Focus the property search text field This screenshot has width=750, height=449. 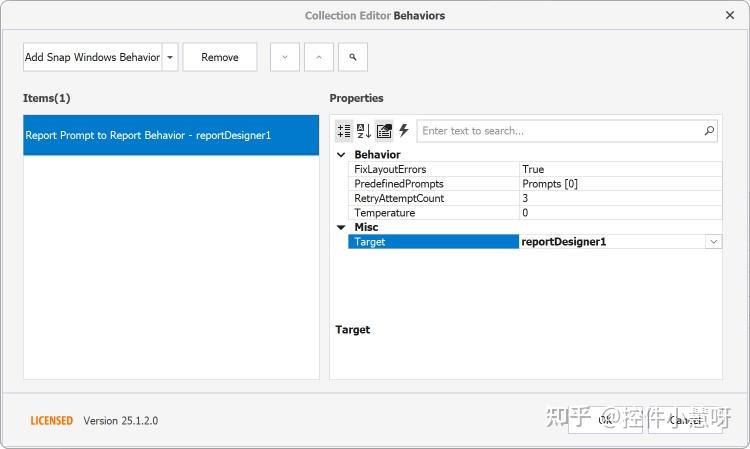pyautogui.click(x=560, y=131)
